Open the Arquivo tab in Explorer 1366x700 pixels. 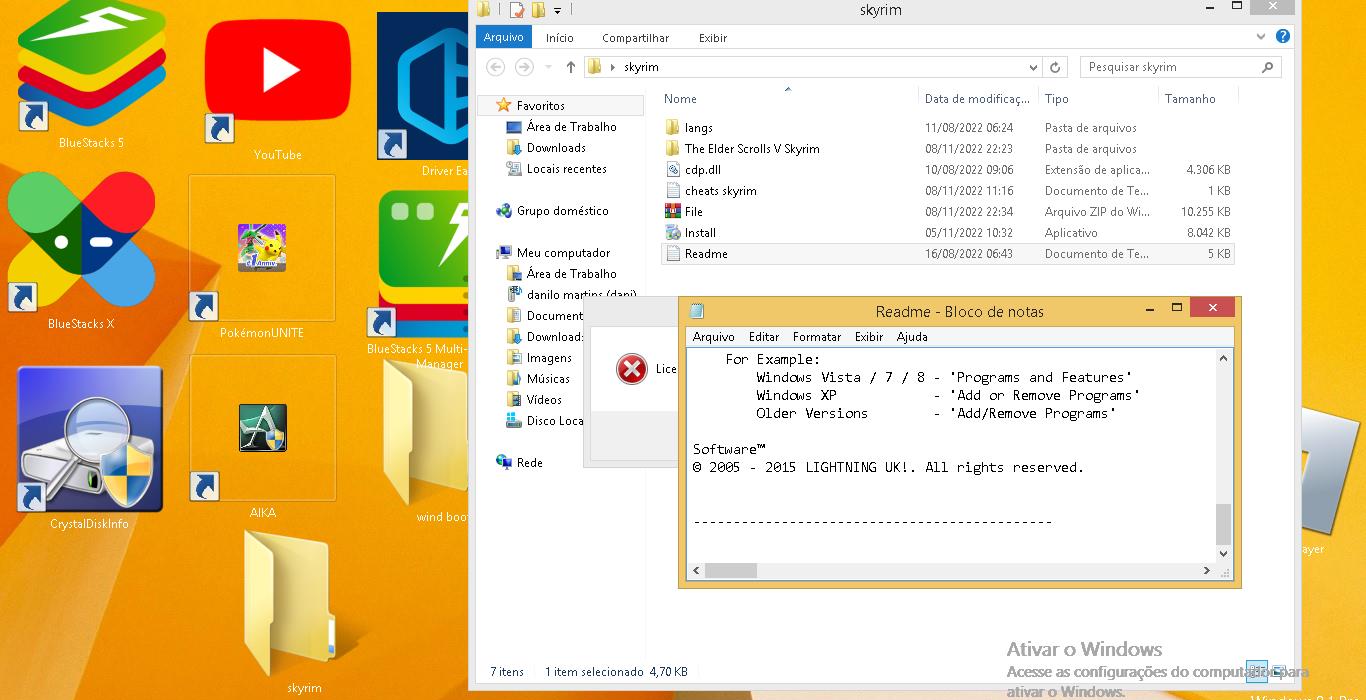pos(503,38)
